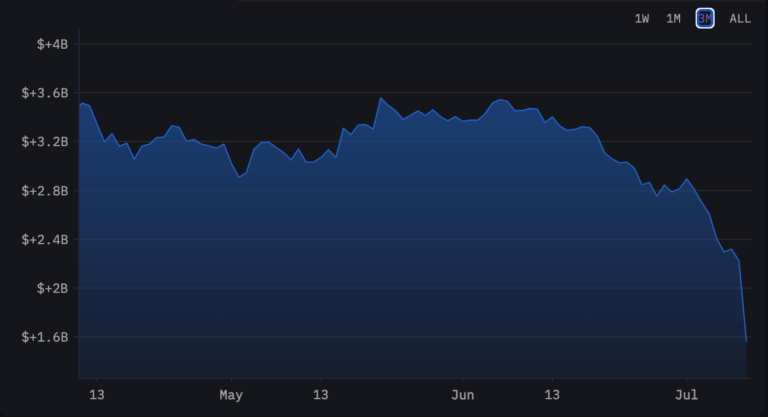Click the $+2.4B axis tick label
This screenshot has height=417, width=768.
tap(44, 240)
